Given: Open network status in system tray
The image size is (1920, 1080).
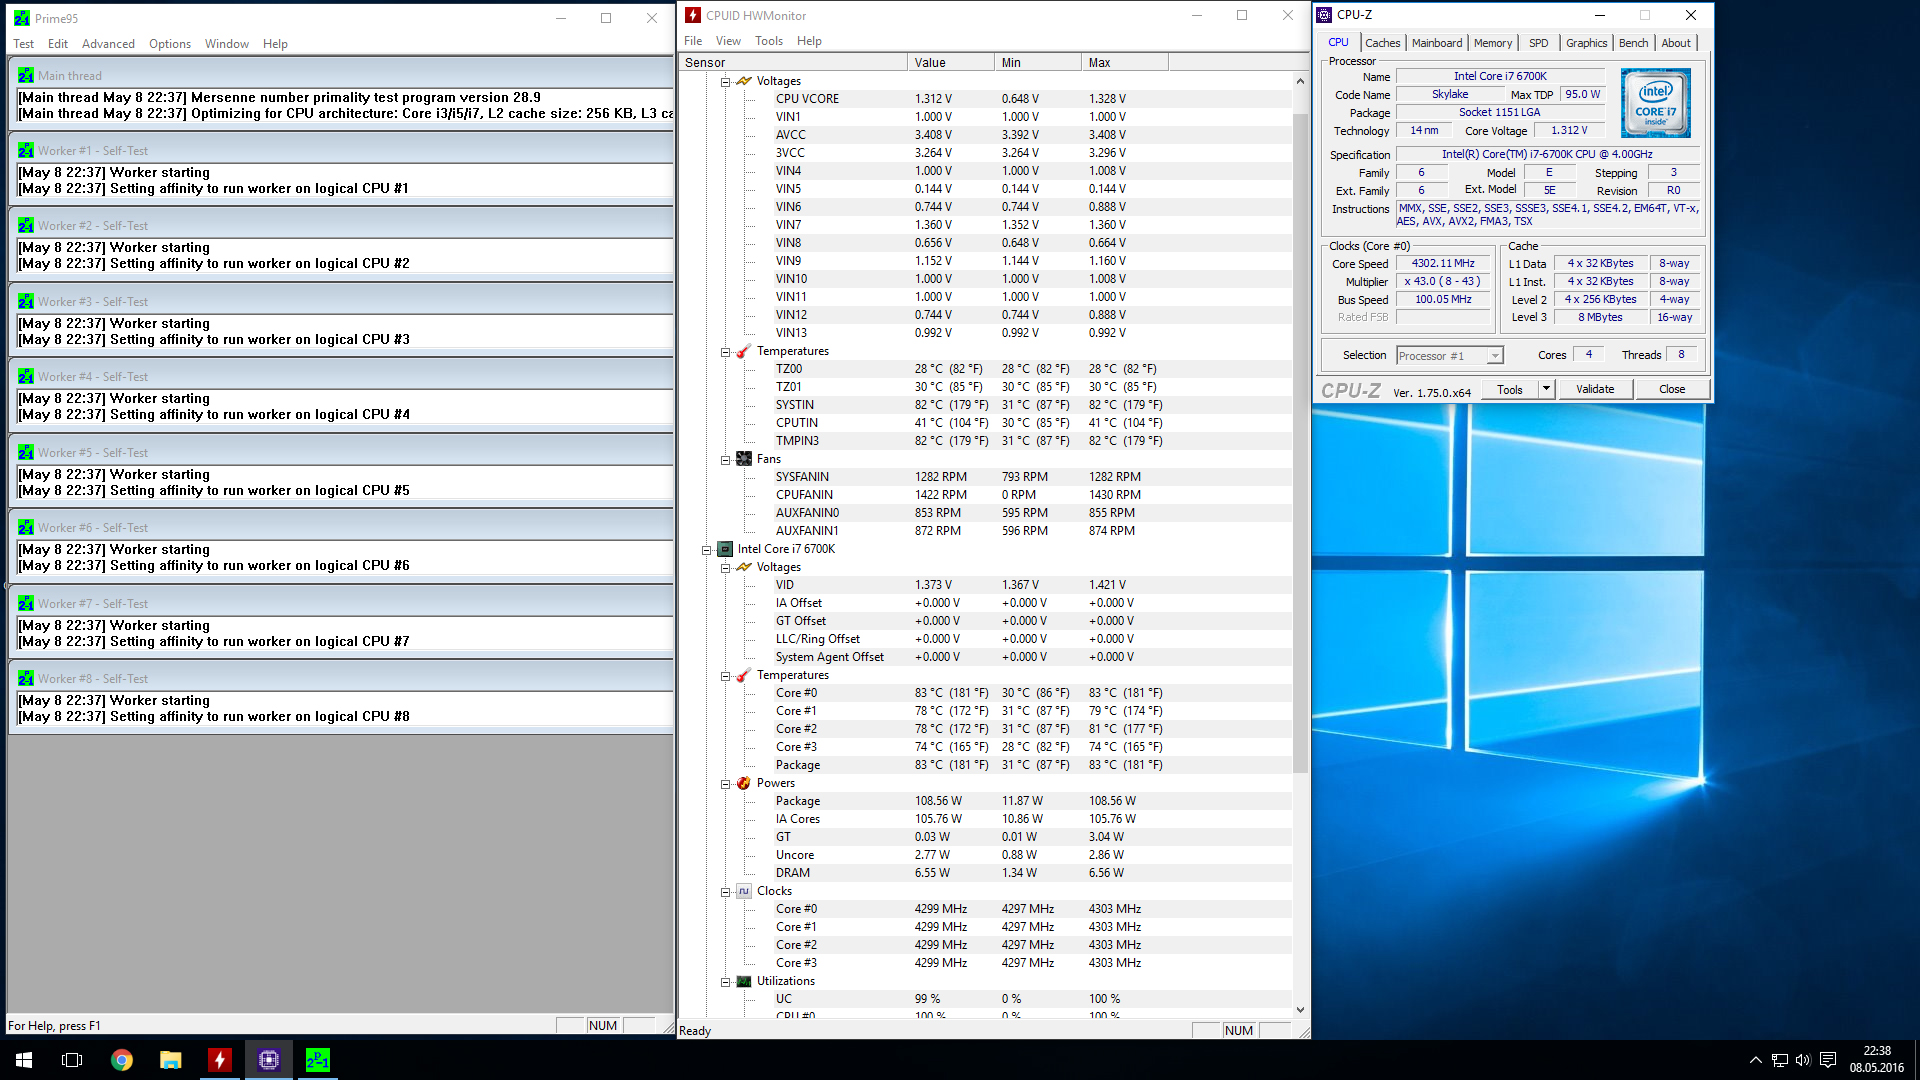Looking at the screenshot, I should click(x=1779, y=1060).
